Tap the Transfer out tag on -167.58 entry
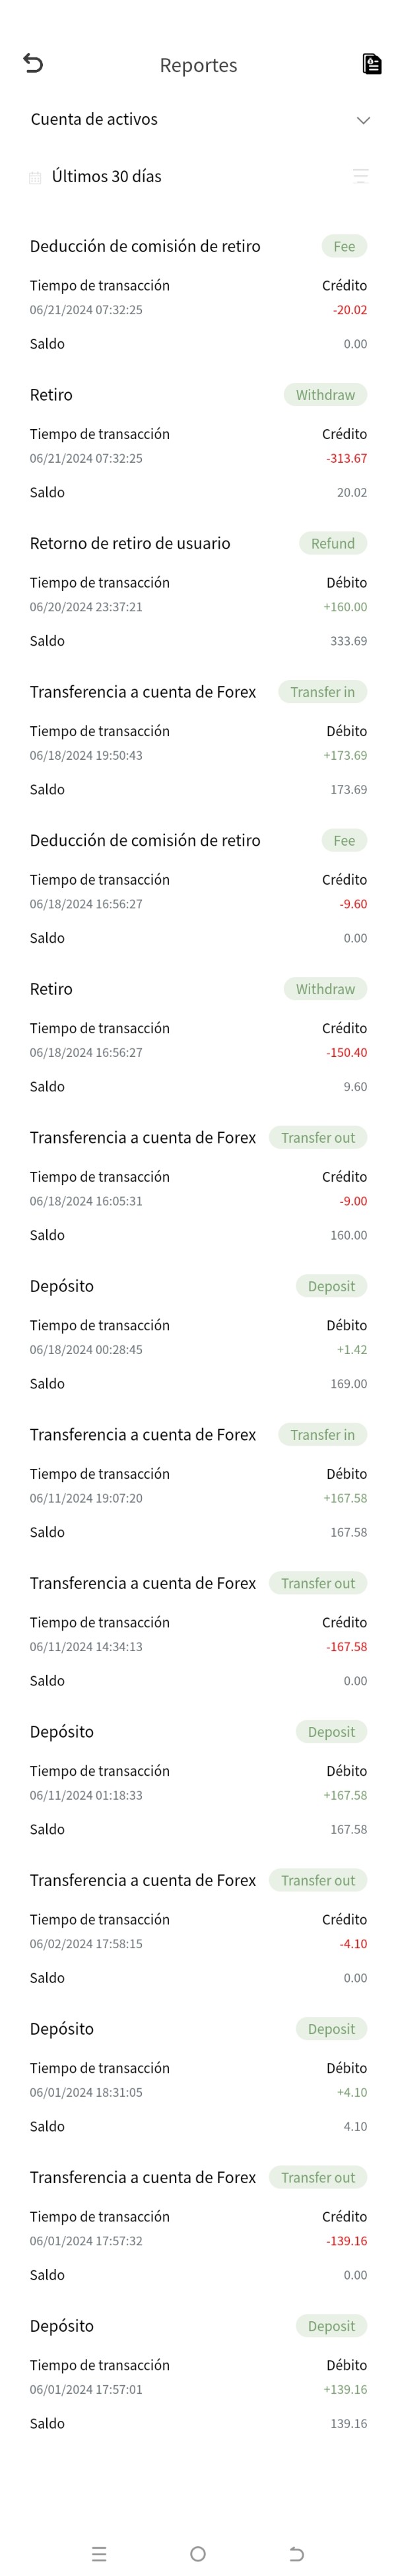 coord(318,1583)
